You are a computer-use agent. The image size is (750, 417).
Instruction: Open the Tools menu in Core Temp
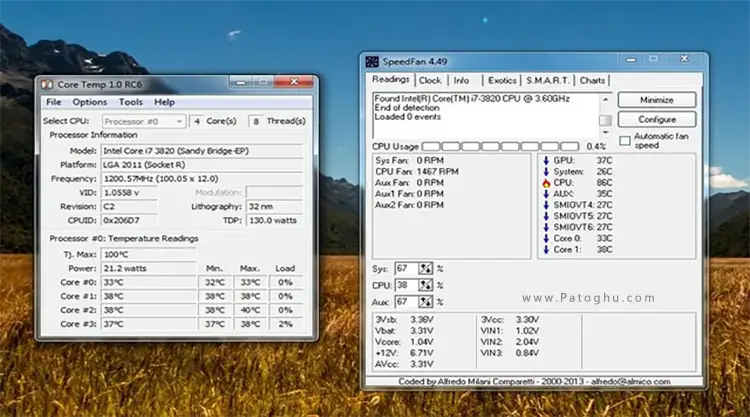pos(131,102)
